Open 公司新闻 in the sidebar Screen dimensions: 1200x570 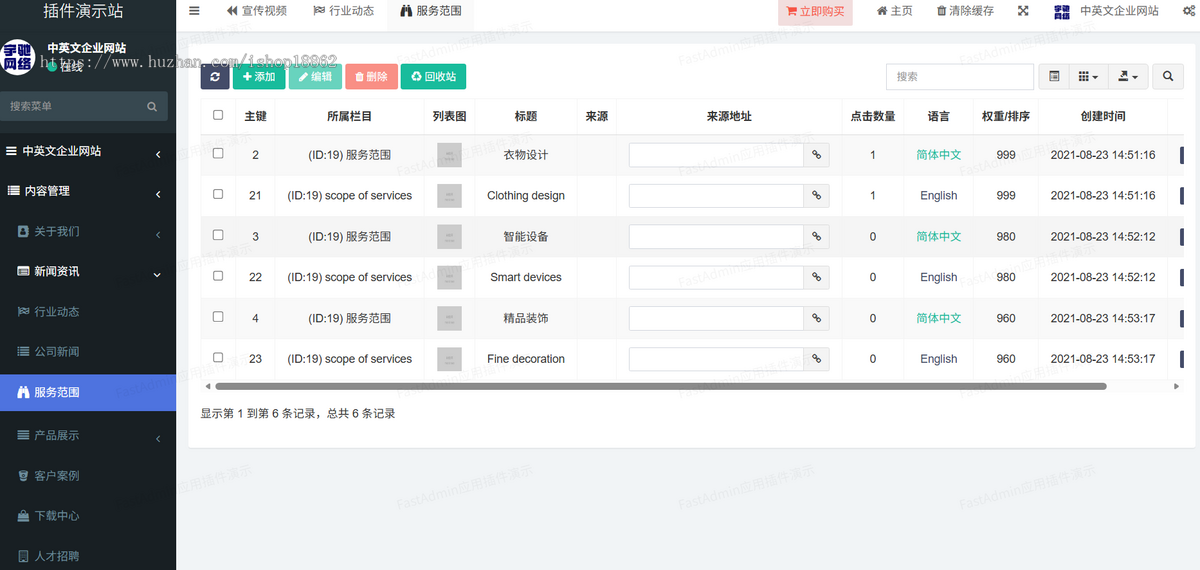point(88,352)
